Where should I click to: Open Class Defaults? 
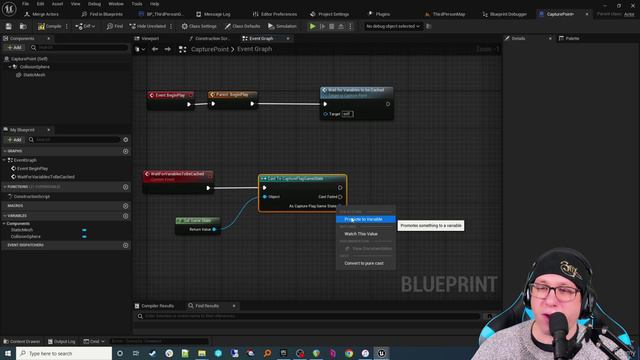(x=242, y=26)
